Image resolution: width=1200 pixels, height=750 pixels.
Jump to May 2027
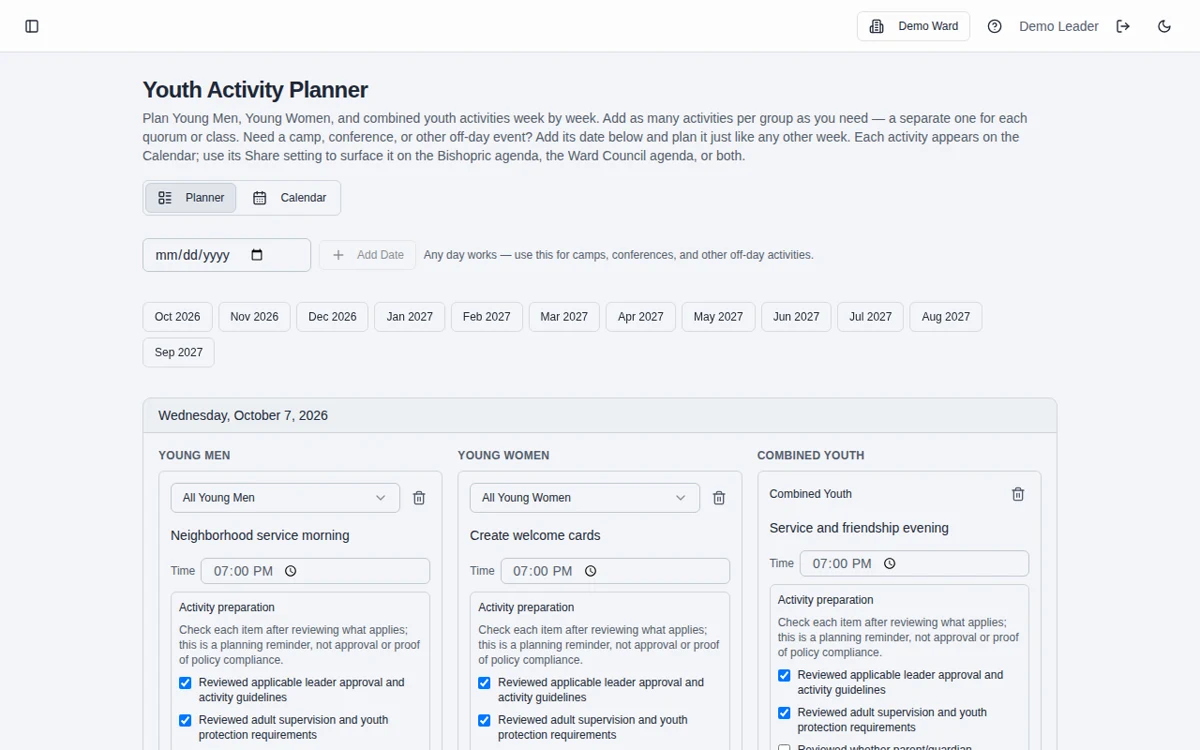click(718, 317)
